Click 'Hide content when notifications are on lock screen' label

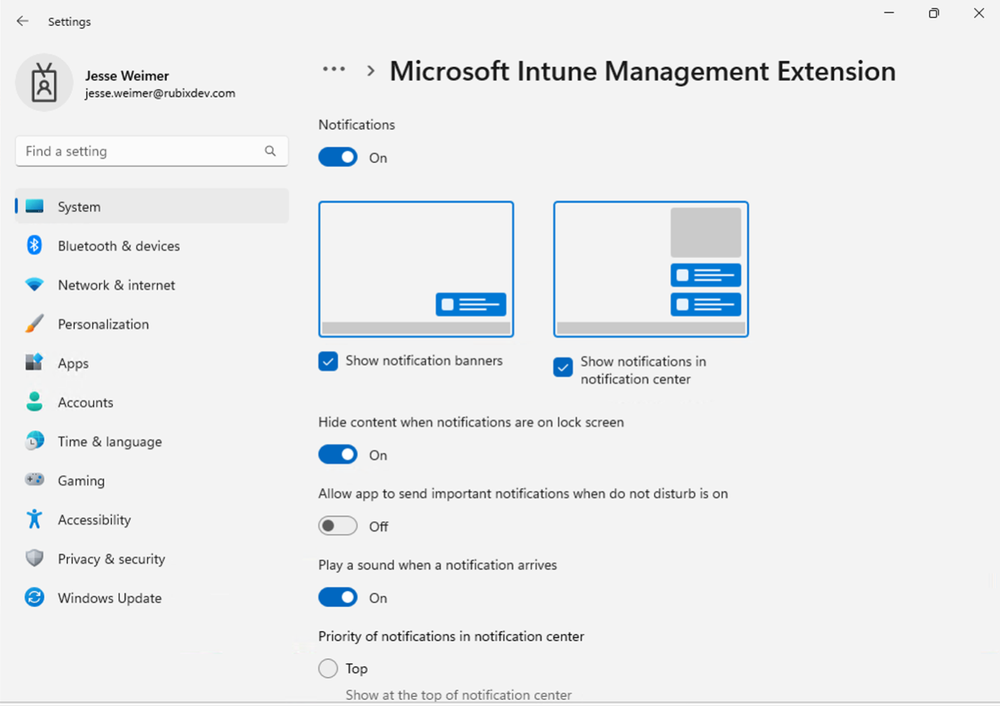(x=471, y=422)
